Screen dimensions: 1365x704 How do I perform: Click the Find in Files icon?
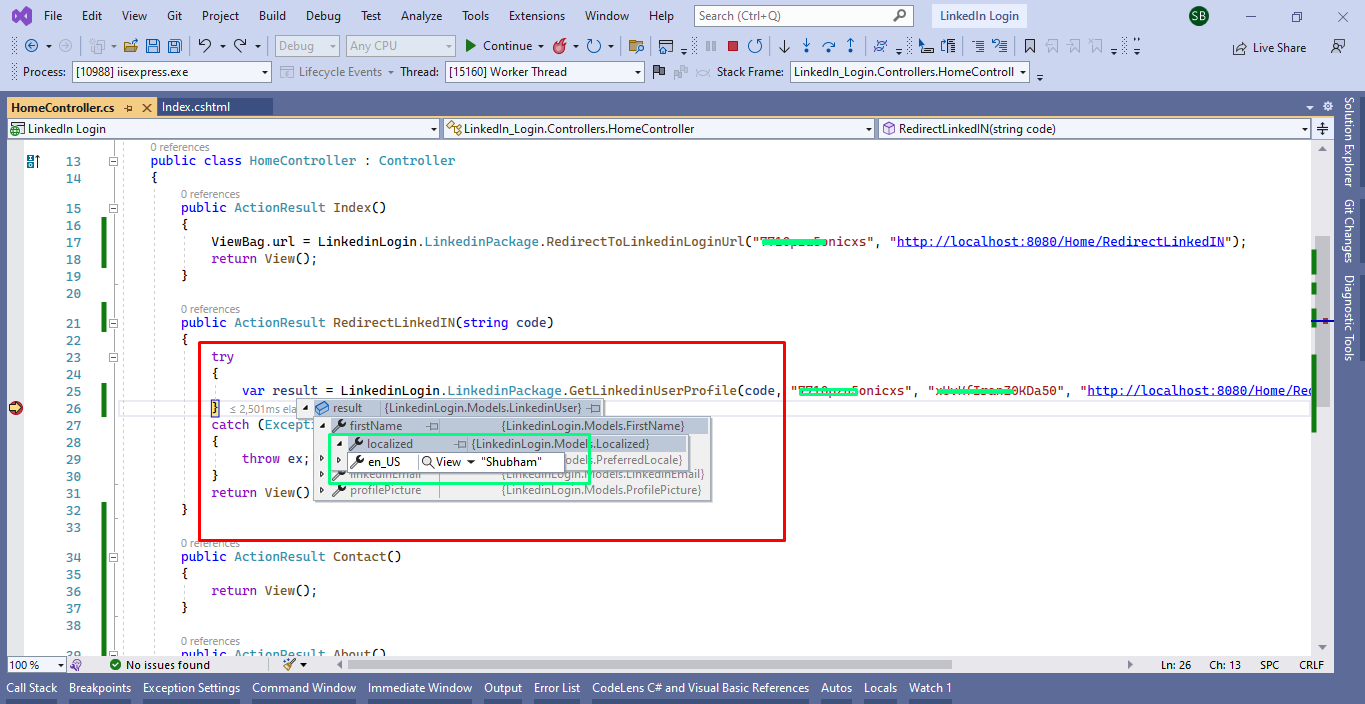[x=635, y=46]
